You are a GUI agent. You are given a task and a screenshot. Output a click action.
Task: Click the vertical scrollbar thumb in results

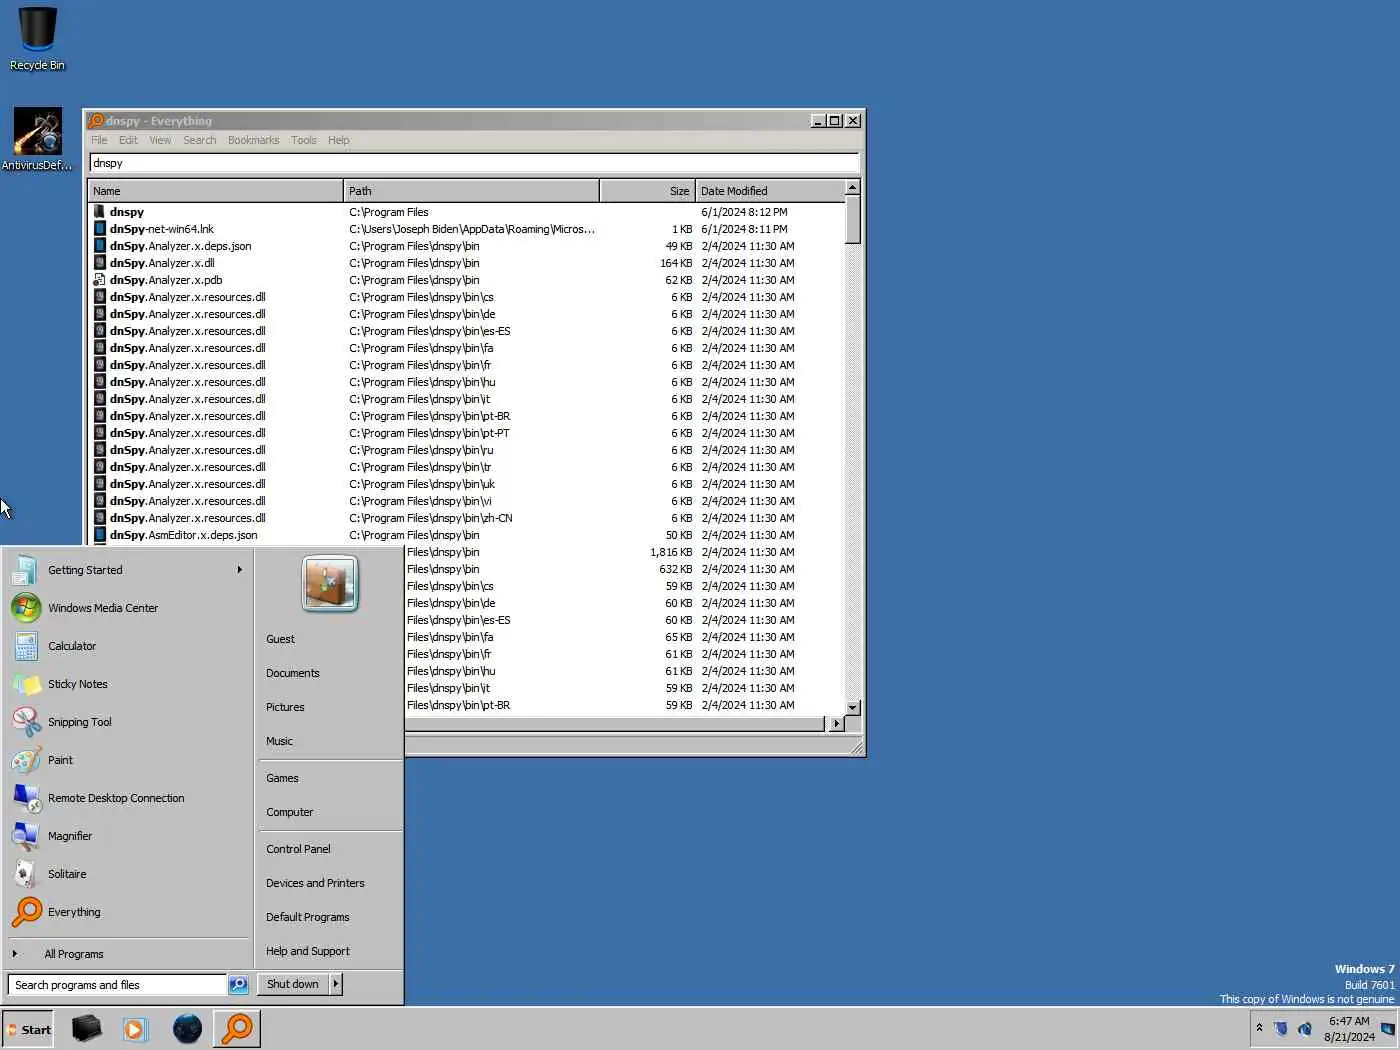pos(852,220)
